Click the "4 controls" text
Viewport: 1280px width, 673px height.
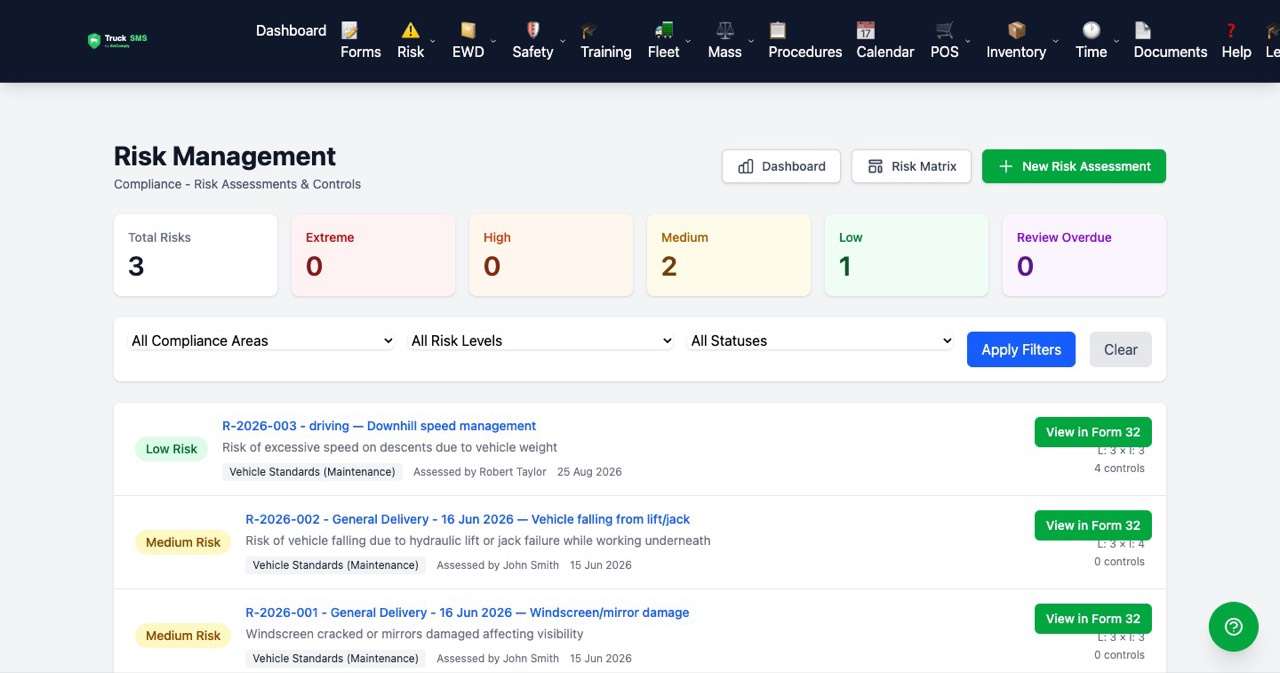click(1119, 468)
